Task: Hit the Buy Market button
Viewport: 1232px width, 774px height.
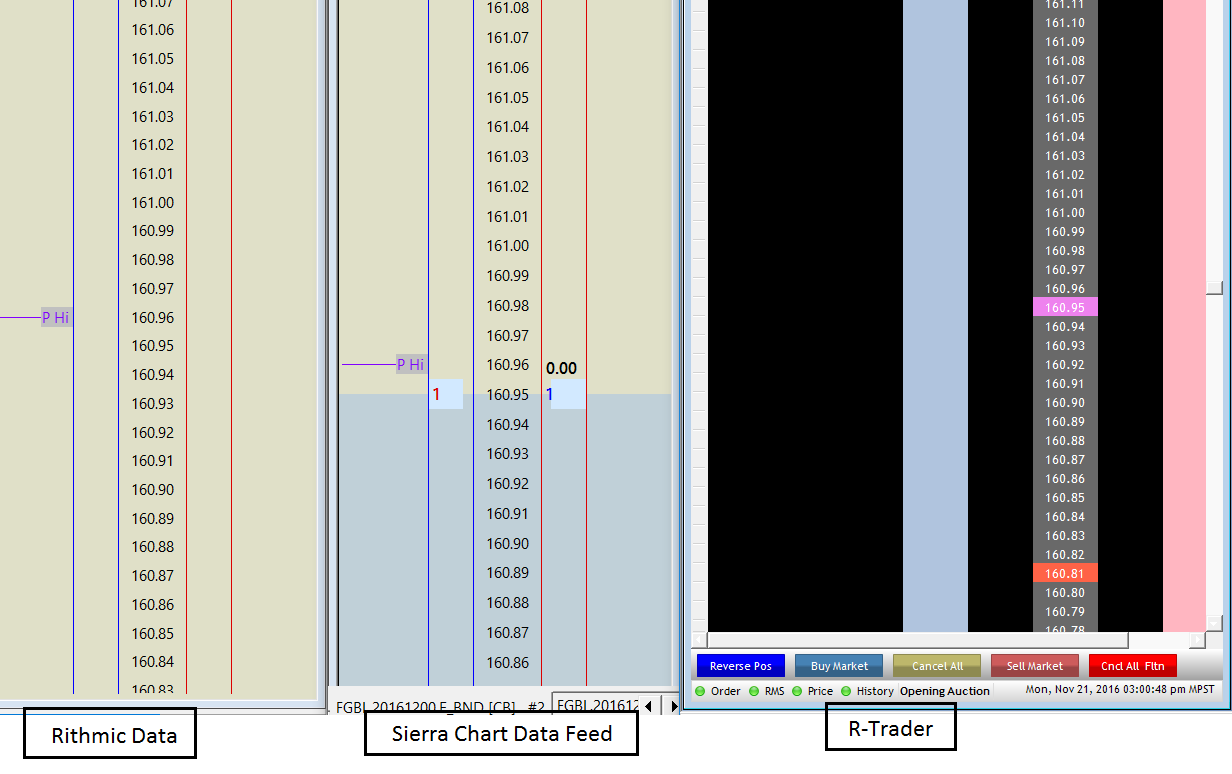Action: pyautogui.click(x=839, y=666)
